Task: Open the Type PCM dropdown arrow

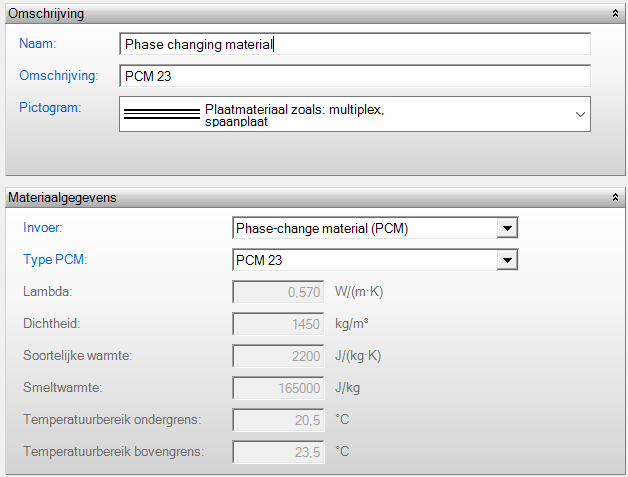Action: click(x=508, y=261)
